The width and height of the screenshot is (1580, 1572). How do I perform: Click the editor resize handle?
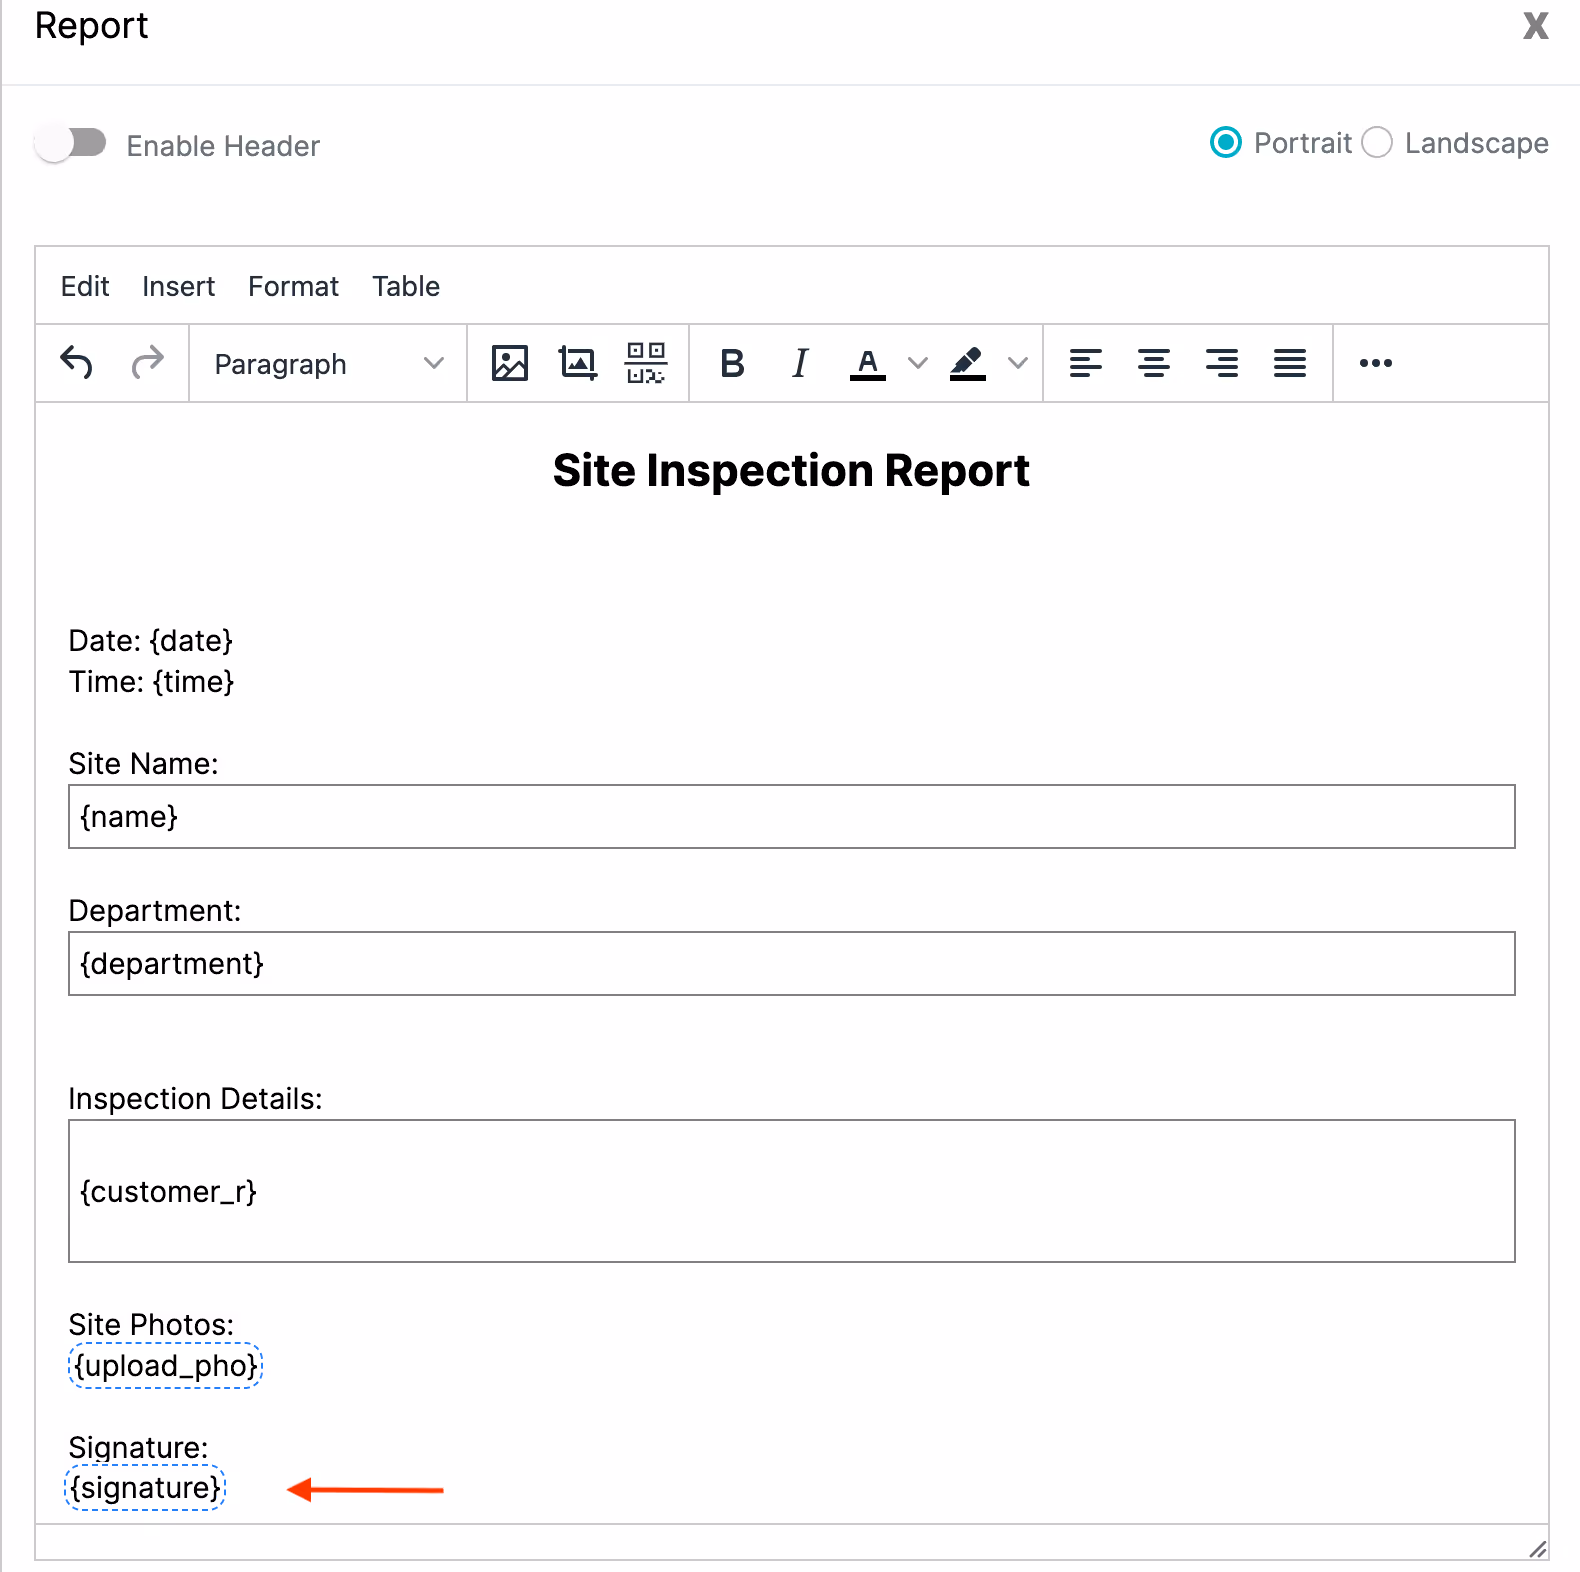click(x=1537, y=1549)
